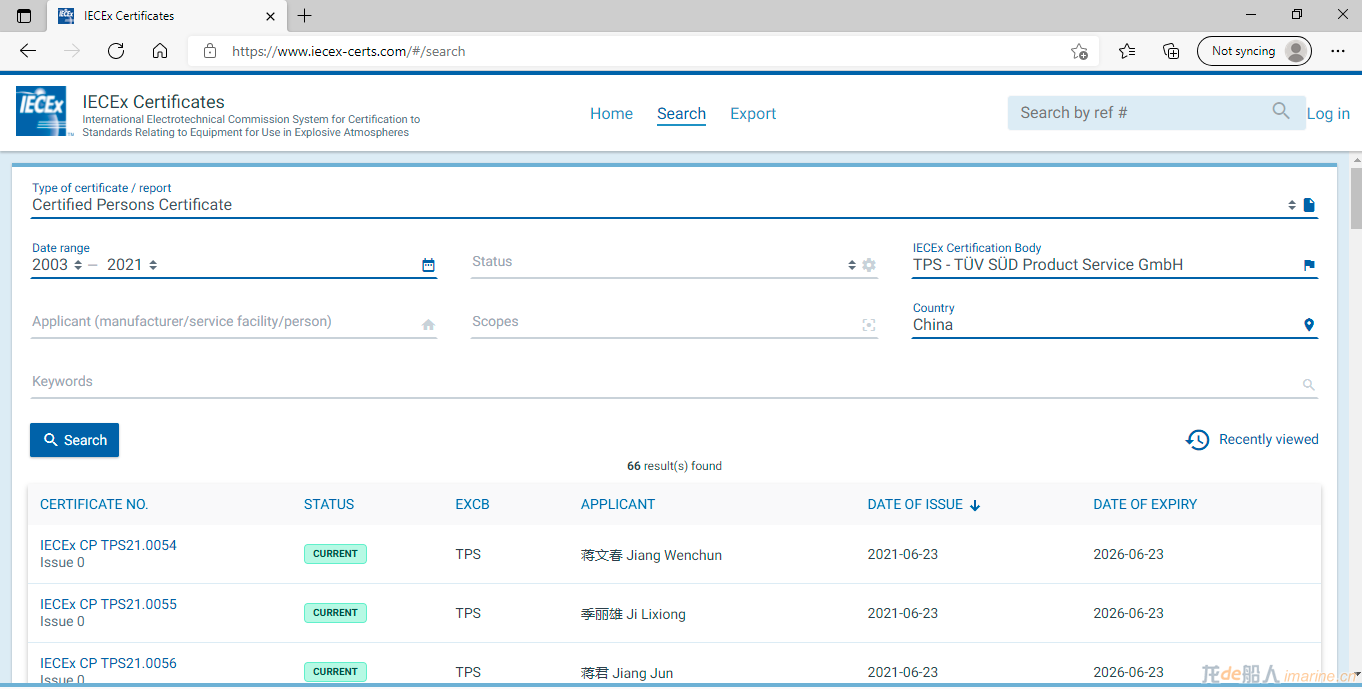1362x689 pixels.
Task: Click the blue Search button
Action: (x=75, y=440)
